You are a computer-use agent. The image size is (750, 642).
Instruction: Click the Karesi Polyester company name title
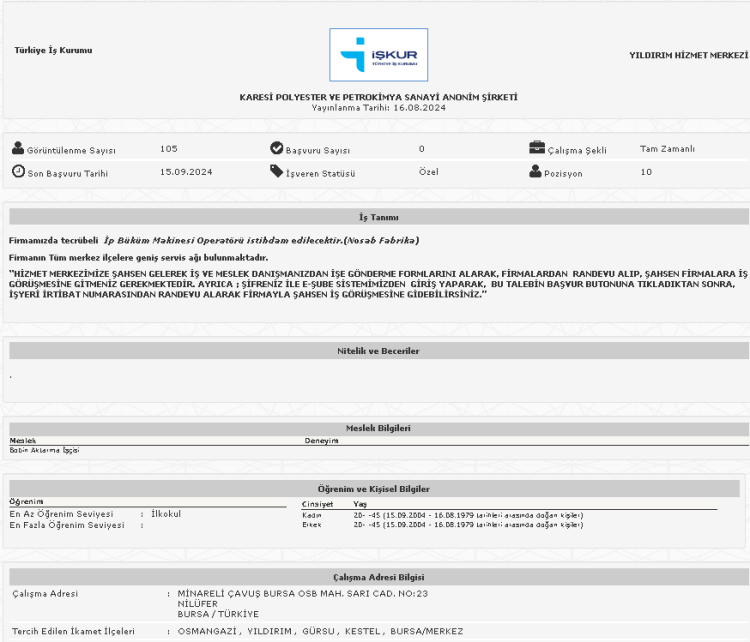[x=378, y=97]
